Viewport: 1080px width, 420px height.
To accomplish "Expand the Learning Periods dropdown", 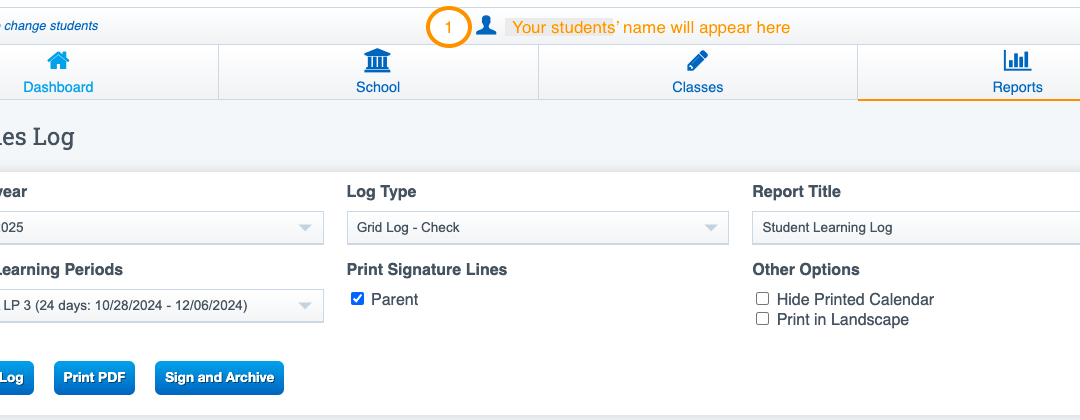I will point(160,306).
